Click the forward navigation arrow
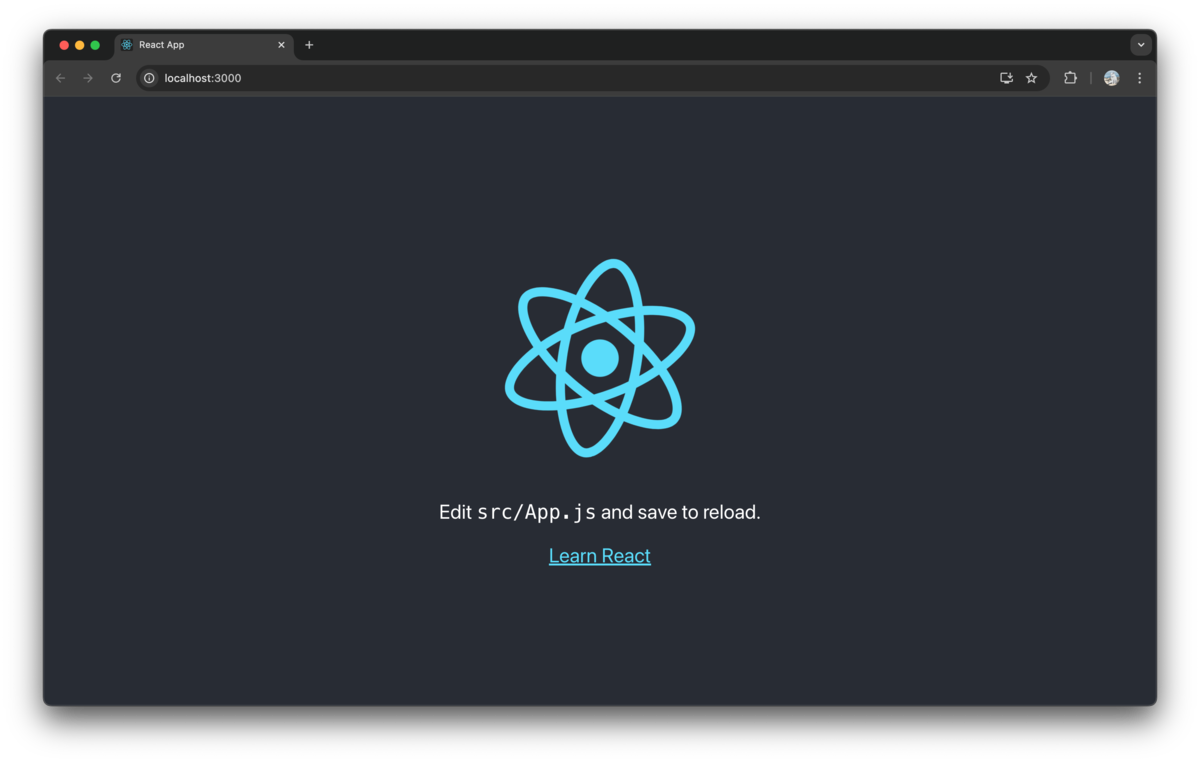This screenshot has width=1200, height=763. pos(88,77)
